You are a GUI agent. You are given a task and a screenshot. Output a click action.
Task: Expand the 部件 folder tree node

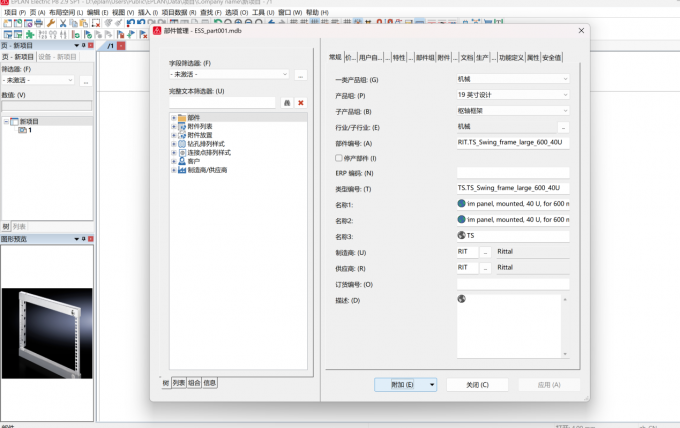[x=174, y=118]
